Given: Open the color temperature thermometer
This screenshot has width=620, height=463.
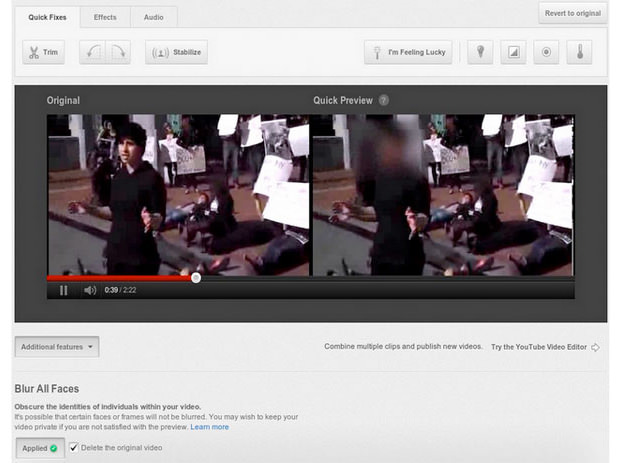Looking at the screenshot, I should pos(579,52).
